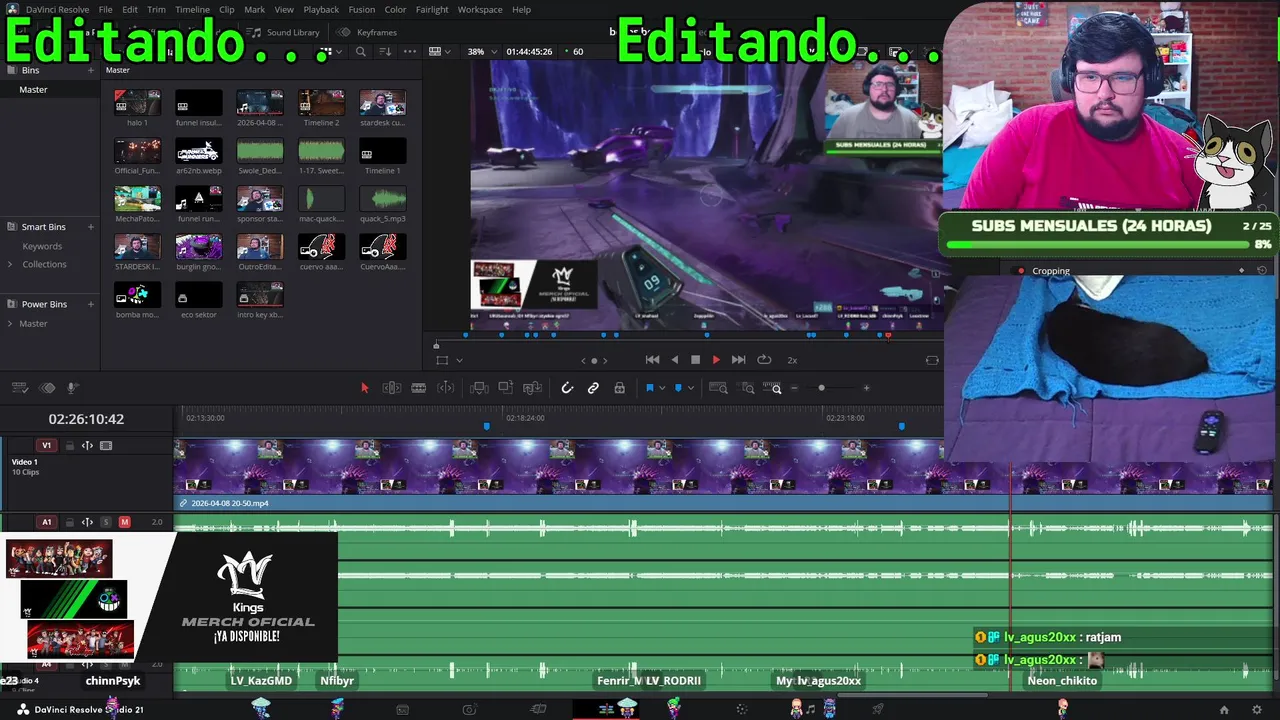Toggle Loop playback in viewer
1280x720 pixels.
click(764, 360)
